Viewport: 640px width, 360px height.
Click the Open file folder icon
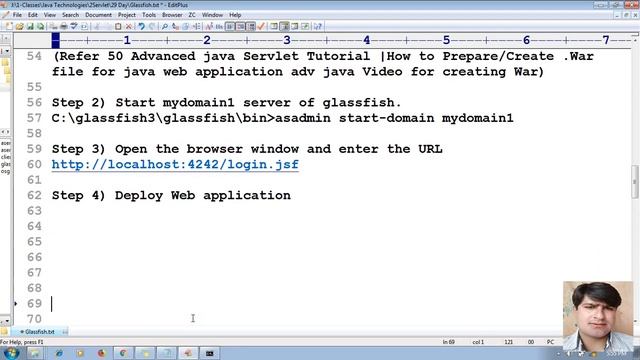(19, 27)
